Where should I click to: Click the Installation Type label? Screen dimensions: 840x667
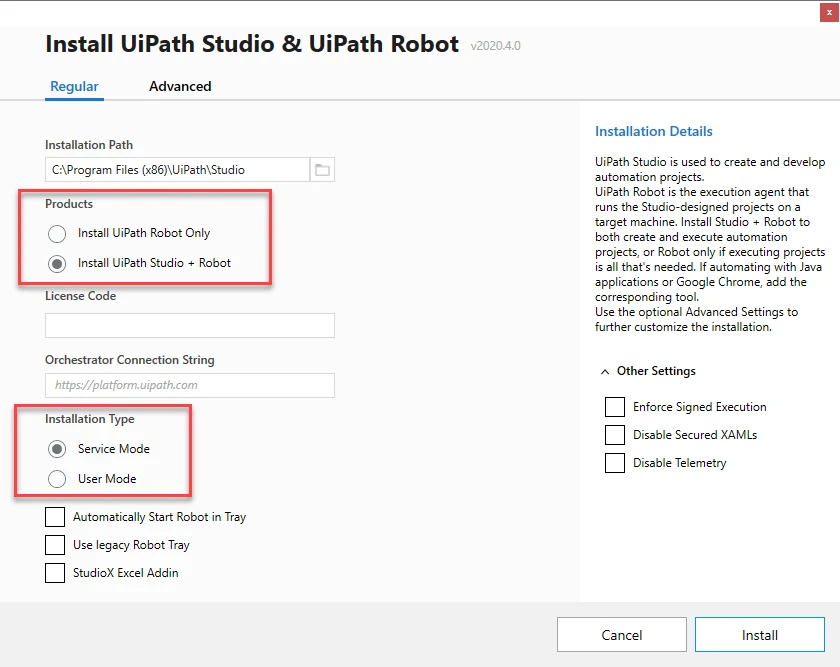coord(89,419)
